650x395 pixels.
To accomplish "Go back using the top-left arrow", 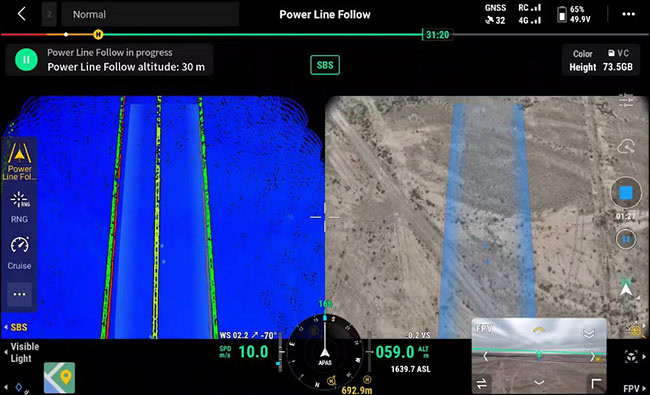I will pos(22,14).
